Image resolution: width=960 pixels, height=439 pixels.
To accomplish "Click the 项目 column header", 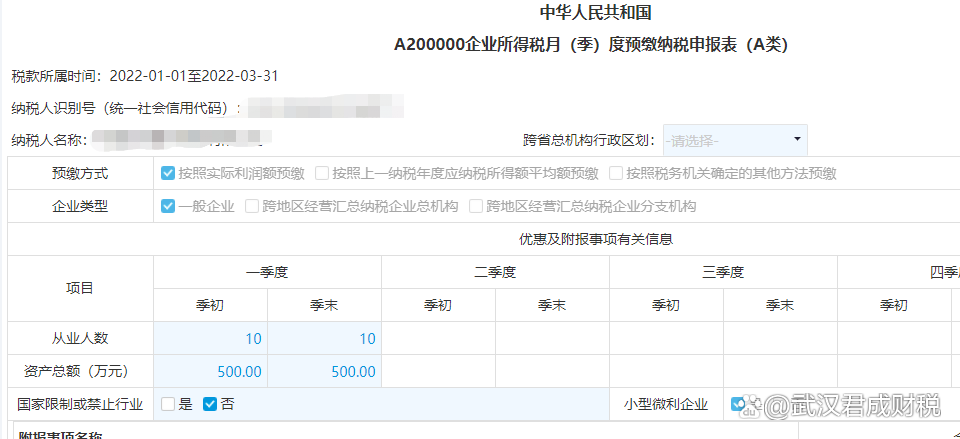I will (80, 288).
